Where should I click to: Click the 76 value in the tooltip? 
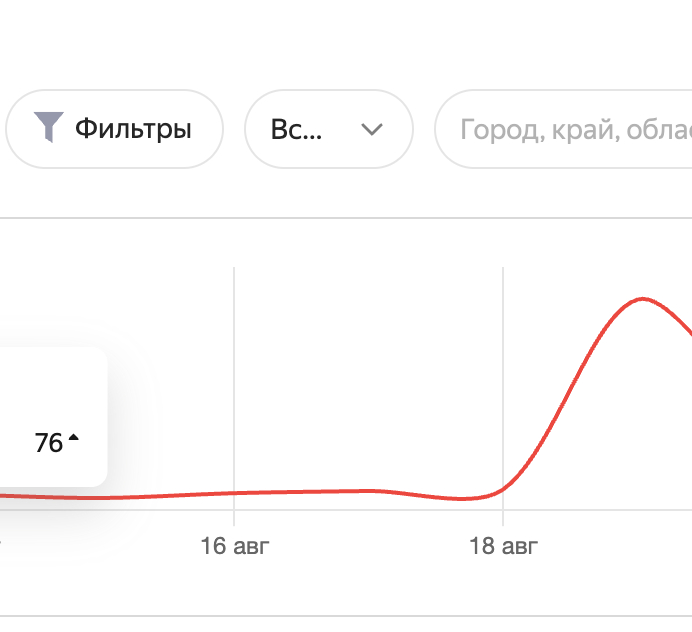[x=49, y=443]
